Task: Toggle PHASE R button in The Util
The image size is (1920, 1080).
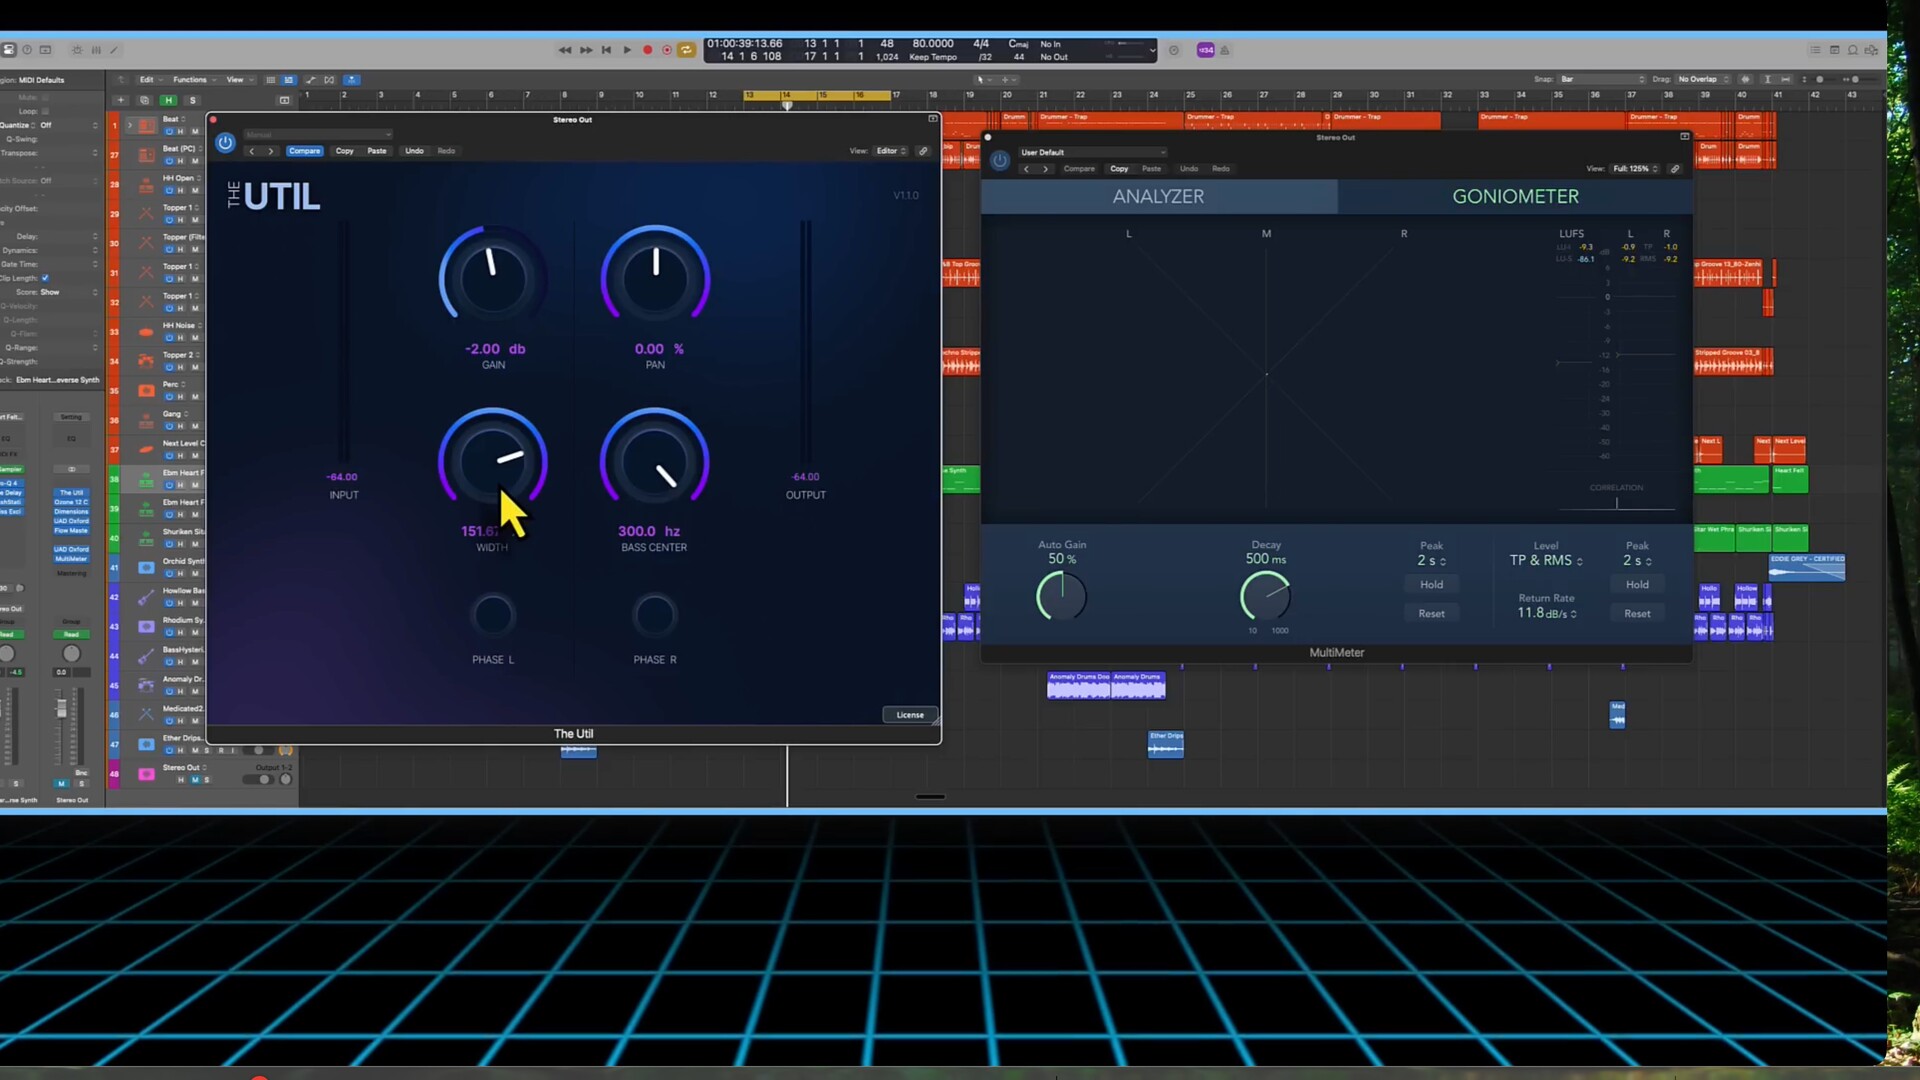Action: tap(655, 616)
